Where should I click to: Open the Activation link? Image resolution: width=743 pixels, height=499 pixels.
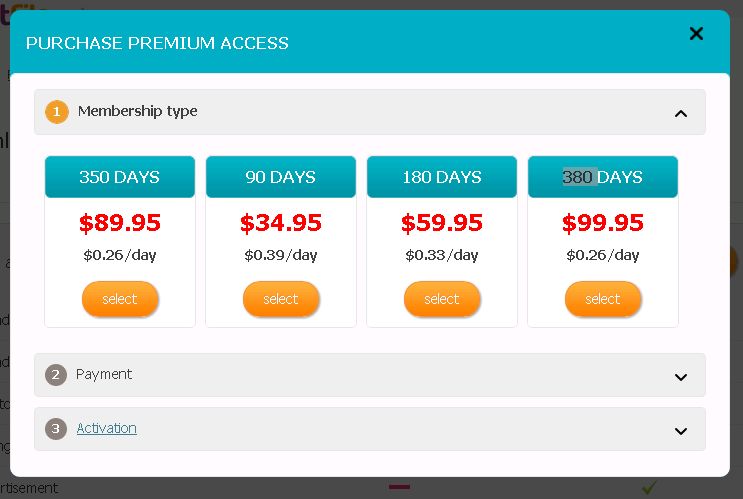107,428
